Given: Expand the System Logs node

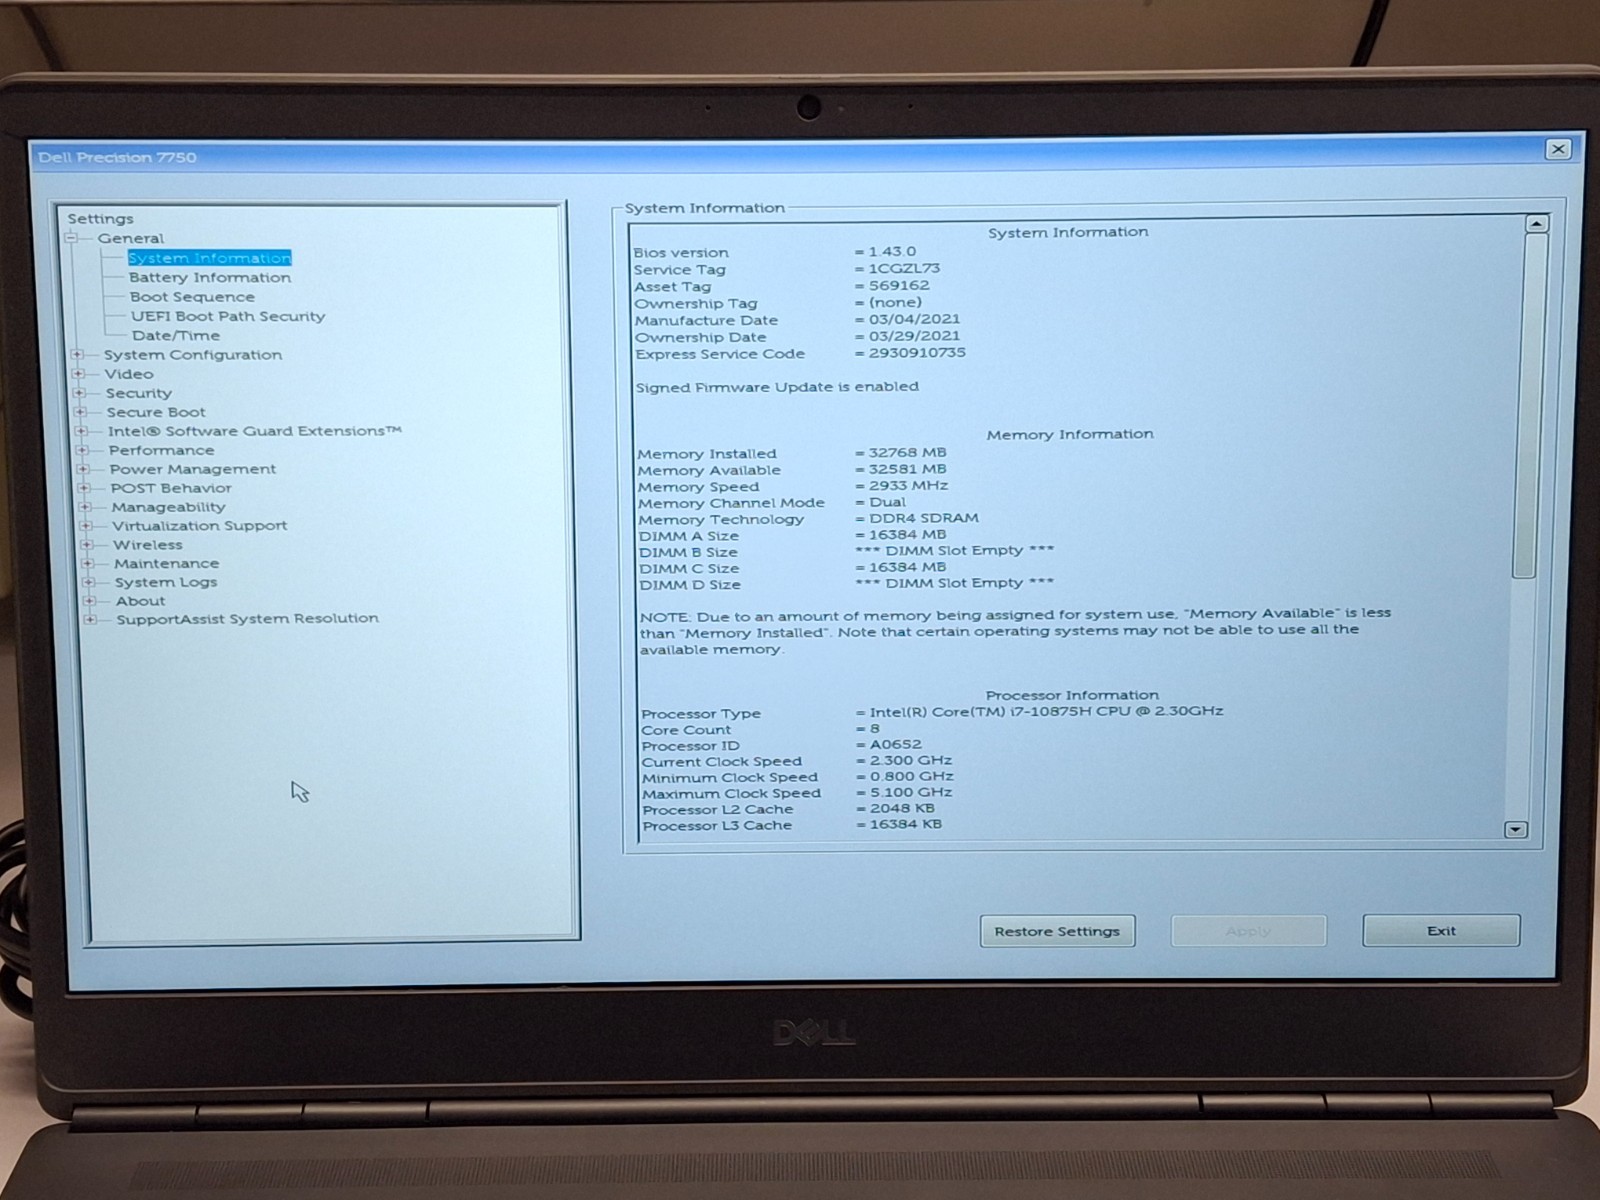Looking at the screenshot, I should 89,582.
